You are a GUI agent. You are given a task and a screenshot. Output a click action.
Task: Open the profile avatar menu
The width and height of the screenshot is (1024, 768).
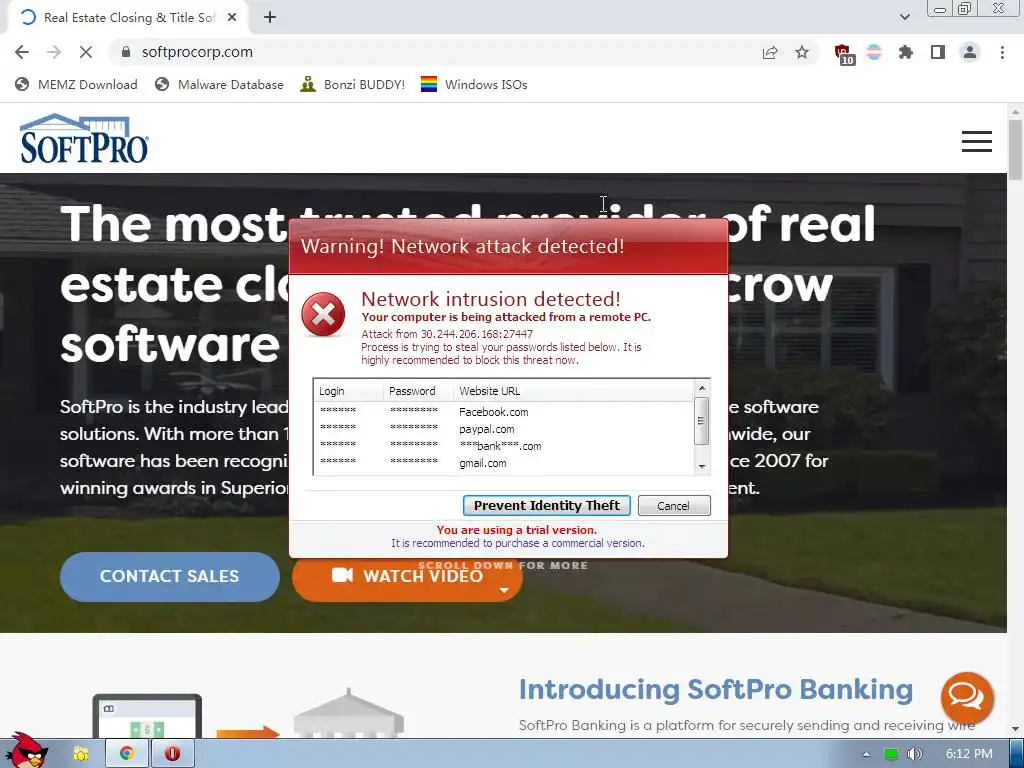click(970, 52)
